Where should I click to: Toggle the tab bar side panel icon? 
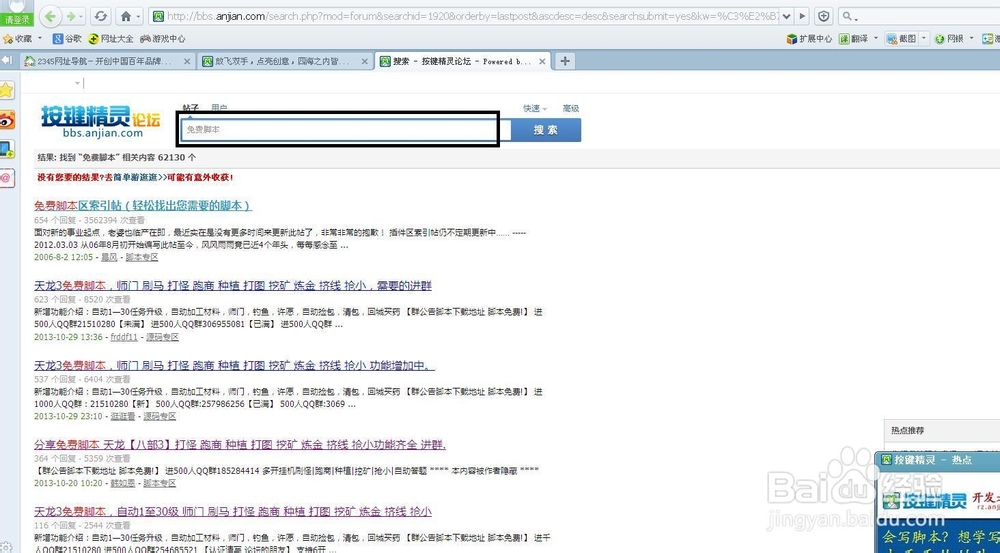(x=7, y=60)
